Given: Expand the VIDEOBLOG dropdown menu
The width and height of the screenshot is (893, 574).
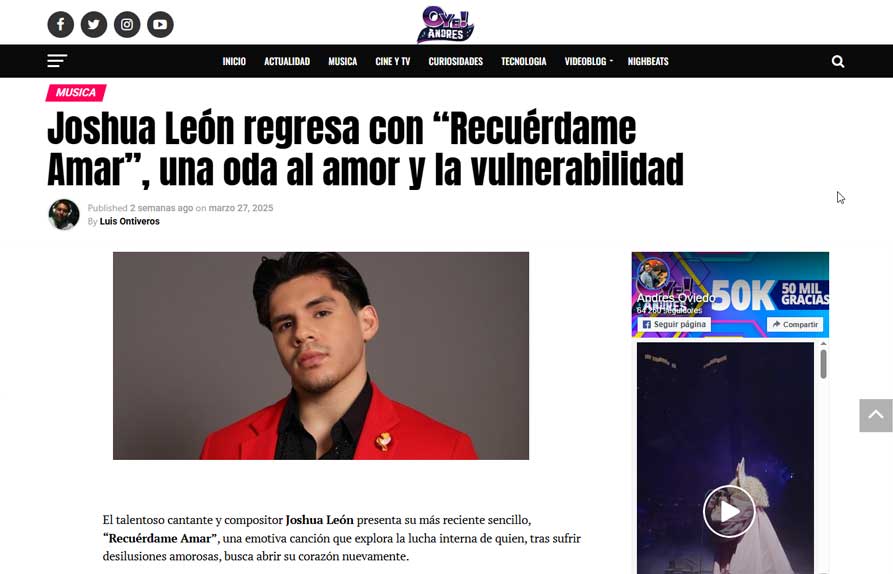Looking at the screenshot, I should click(588, 62).
